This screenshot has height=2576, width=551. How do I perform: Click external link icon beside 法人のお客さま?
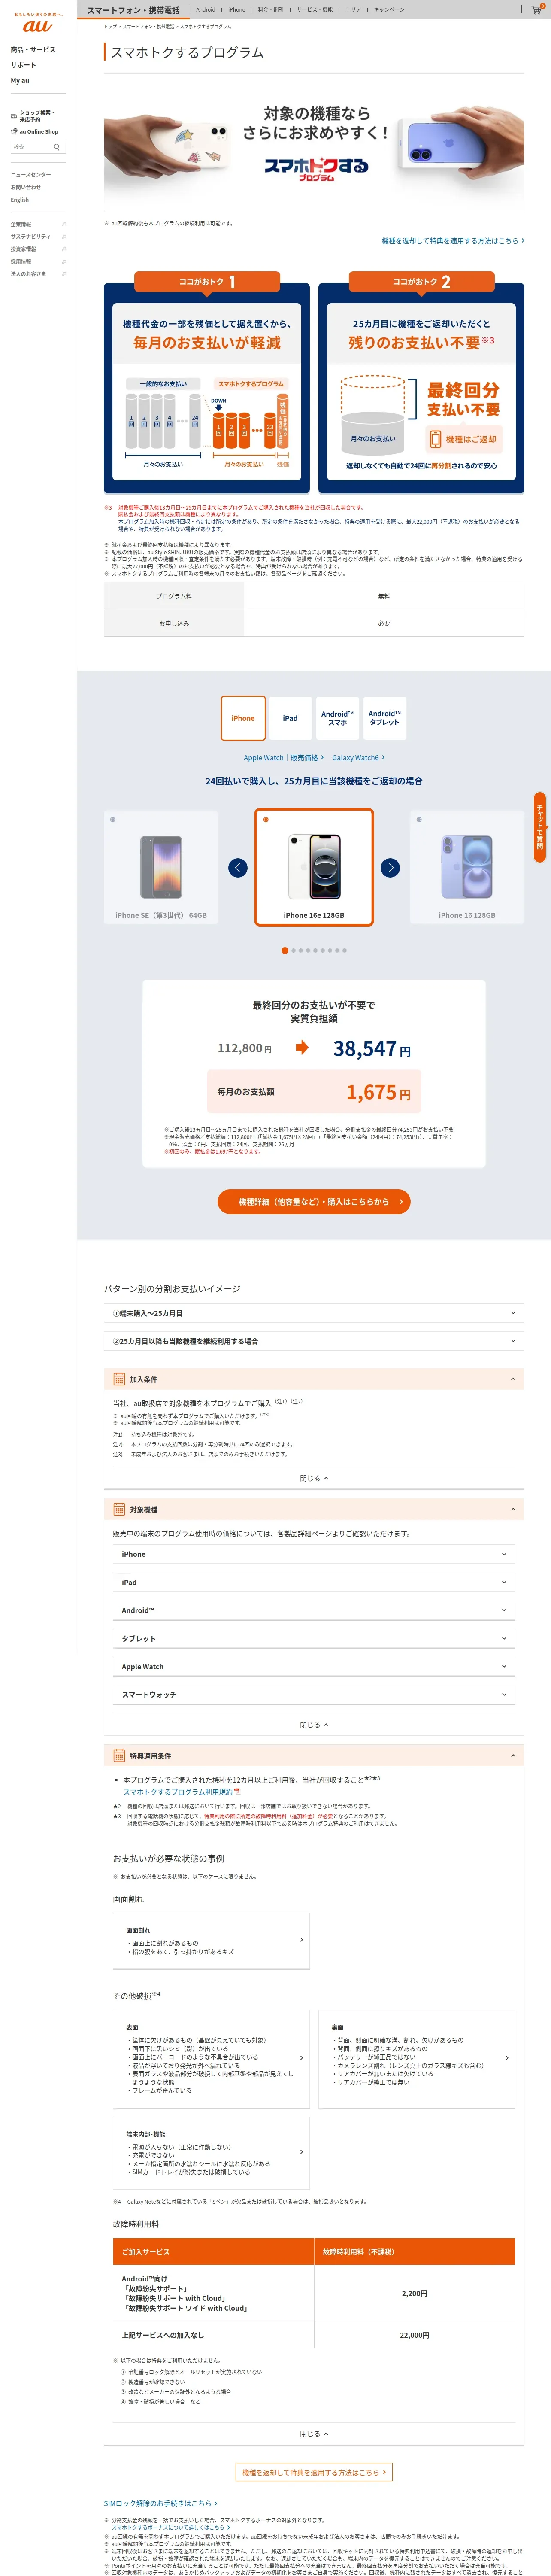click(64, 274)
